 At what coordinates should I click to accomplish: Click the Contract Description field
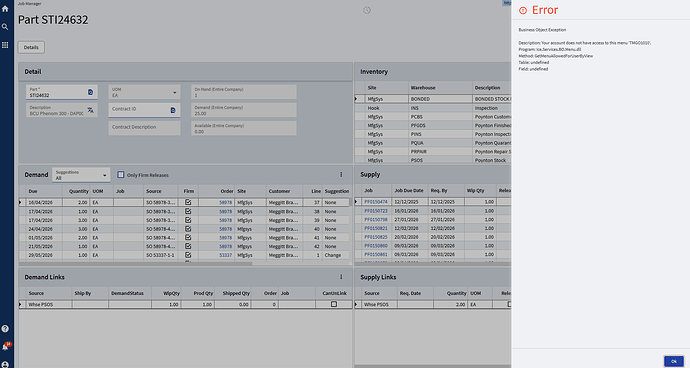pos(144,128)
